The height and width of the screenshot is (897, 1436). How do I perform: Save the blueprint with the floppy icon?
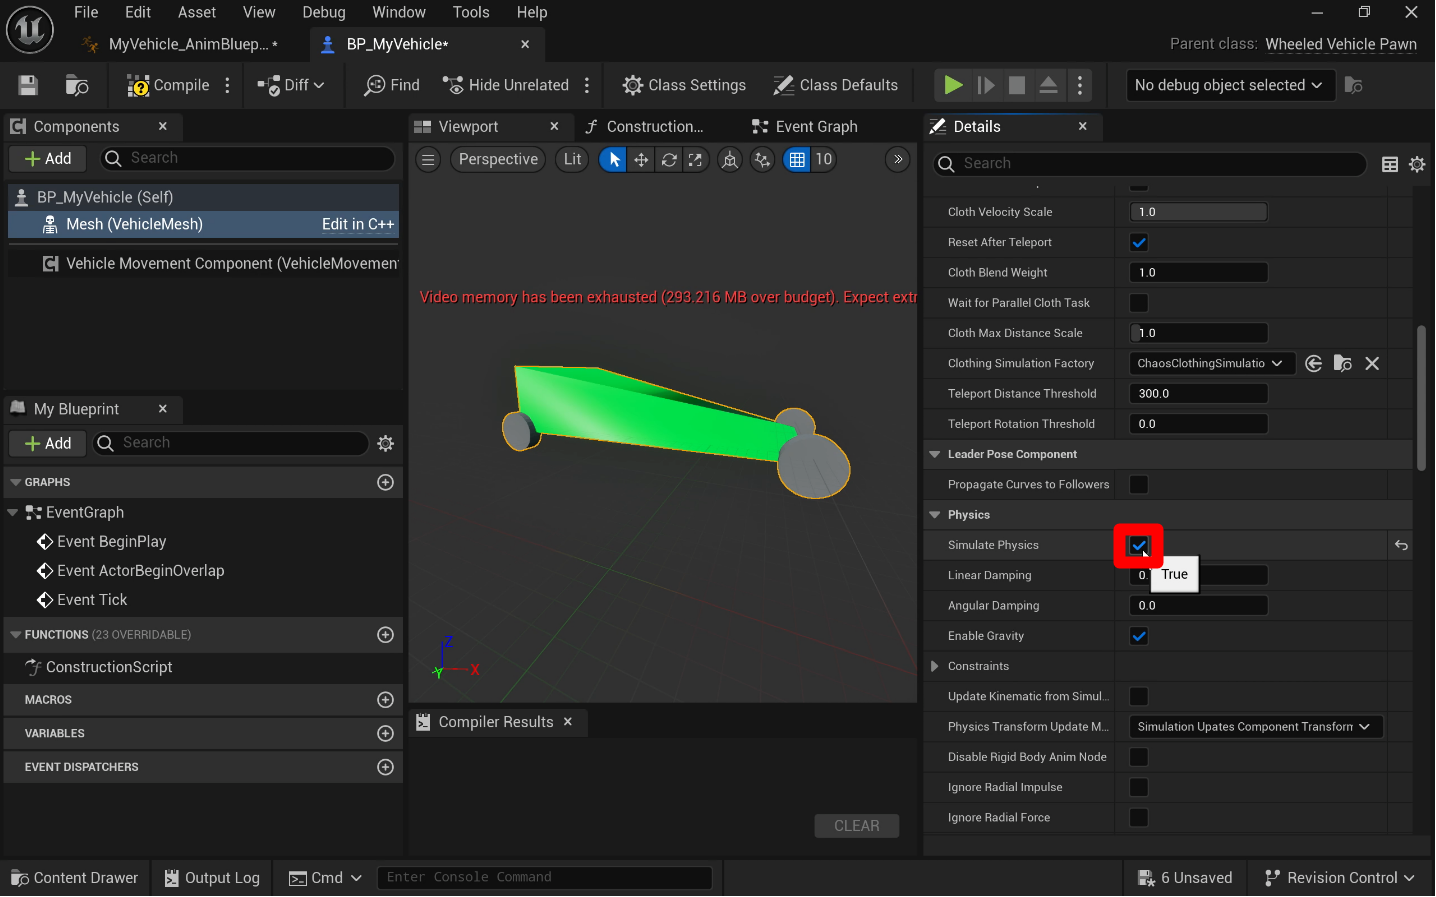click(28, 85)
